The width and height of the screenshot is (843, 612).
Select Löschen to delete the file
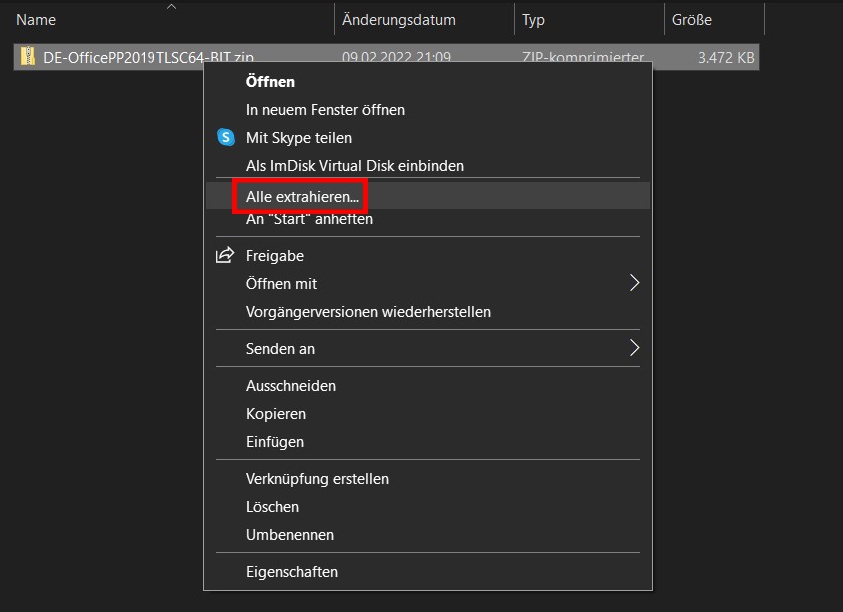pos(272,506)
